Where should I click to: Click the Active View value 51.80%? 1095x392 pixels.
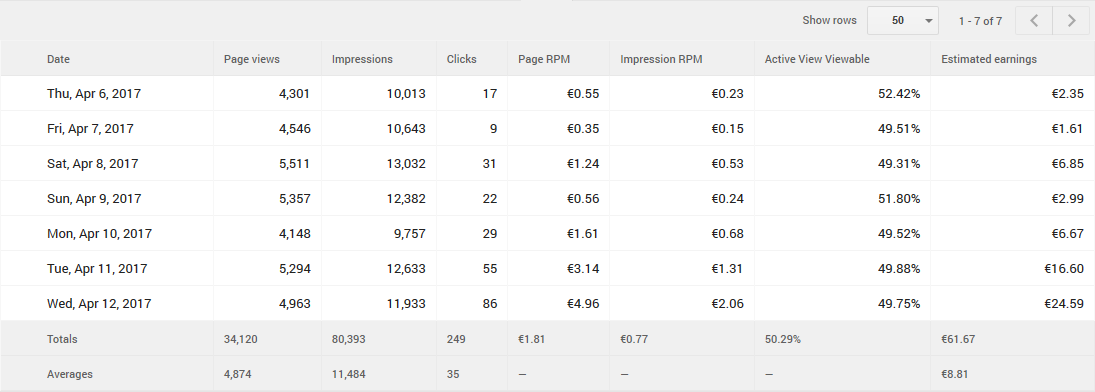click(x=899, y=198)
